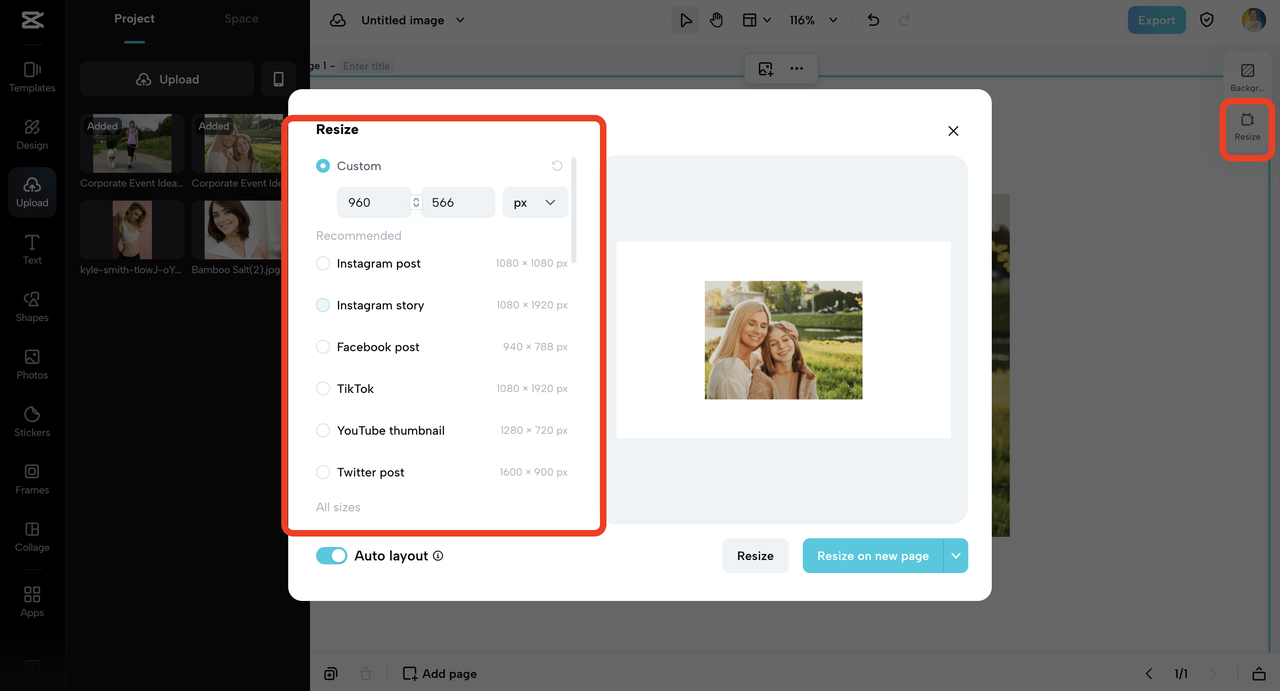Open the Design sidebar panel
Image resolution: width=1280 pixels, height=691 pixels.
pos(32,134)
